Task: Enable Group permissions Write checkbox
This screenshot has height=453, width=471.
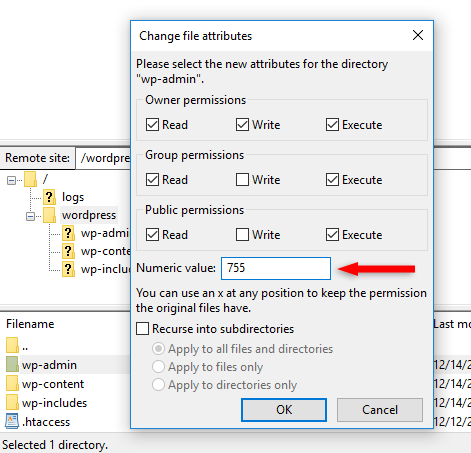Action: point(242,180)
